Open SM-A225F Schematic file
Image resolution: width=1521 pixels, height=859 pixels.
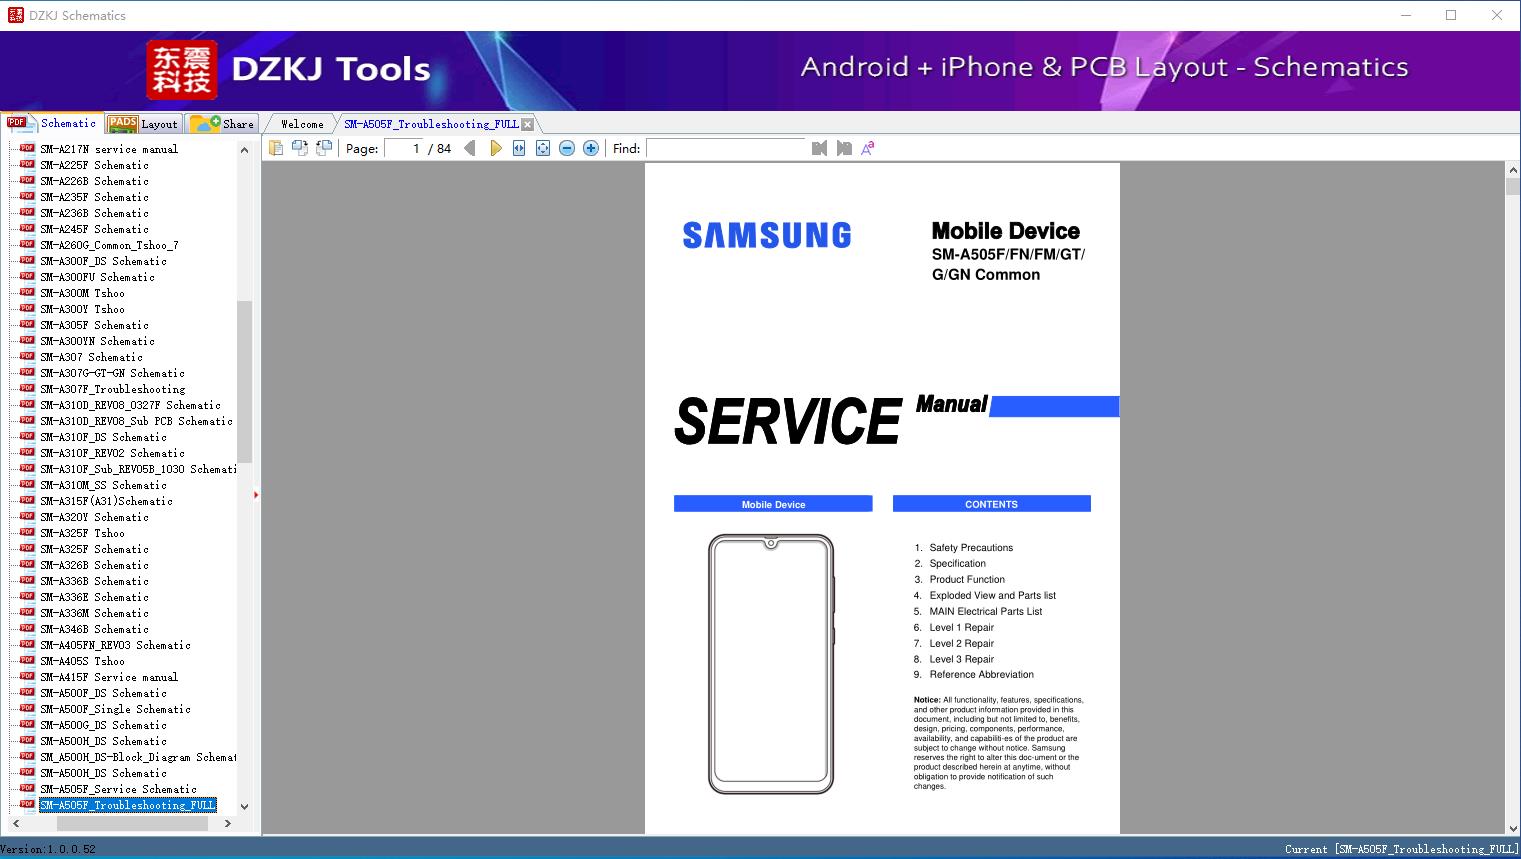94,165
